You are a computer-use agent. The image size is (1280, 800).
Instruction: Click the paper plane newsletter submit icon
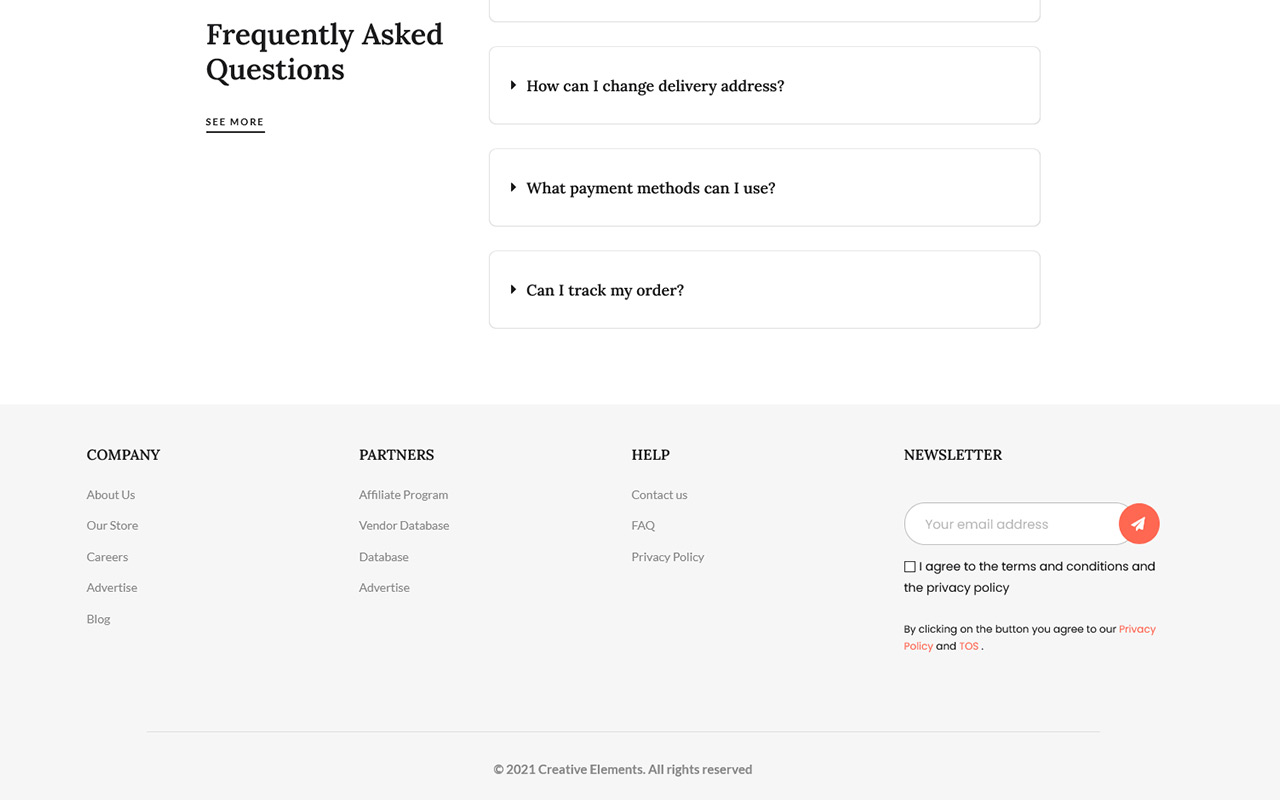pyautogui.click(x=1138, y=524)
